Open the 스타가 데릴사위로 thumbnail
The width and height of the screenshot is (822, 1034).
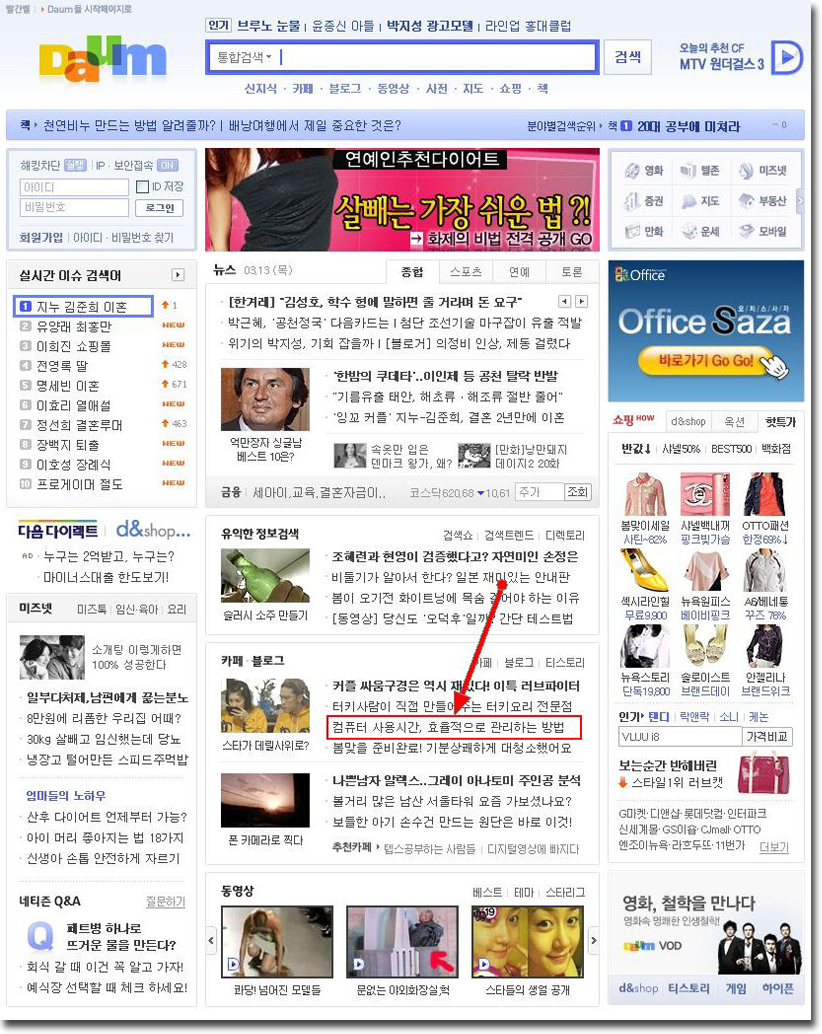click(x=266, y=705)
